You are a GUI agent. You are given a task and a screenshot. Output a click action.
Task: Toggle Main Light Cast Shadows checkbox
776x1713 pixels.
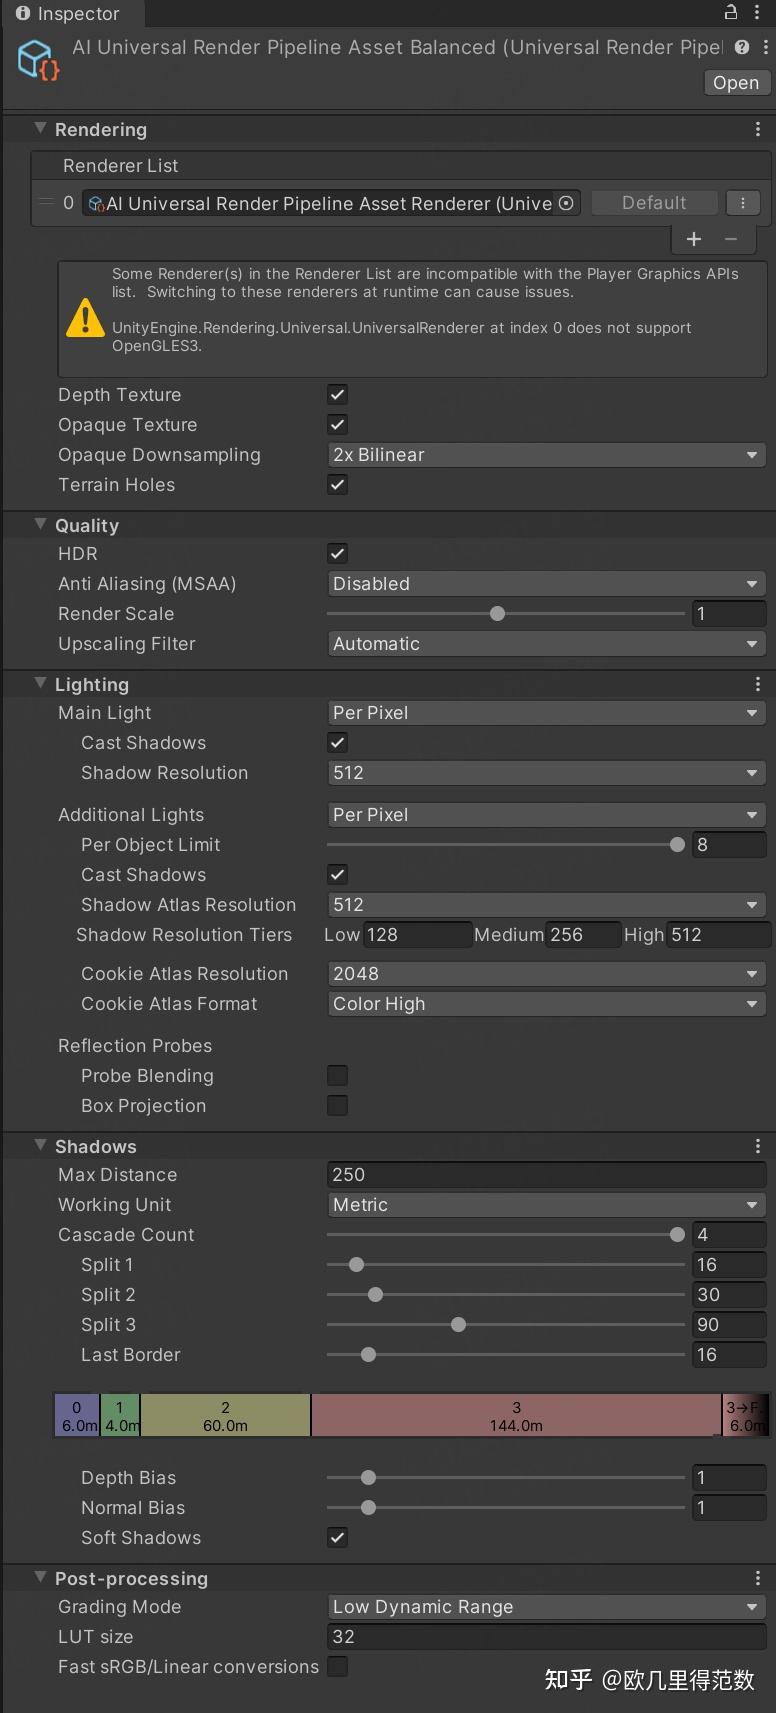[338, 743]
